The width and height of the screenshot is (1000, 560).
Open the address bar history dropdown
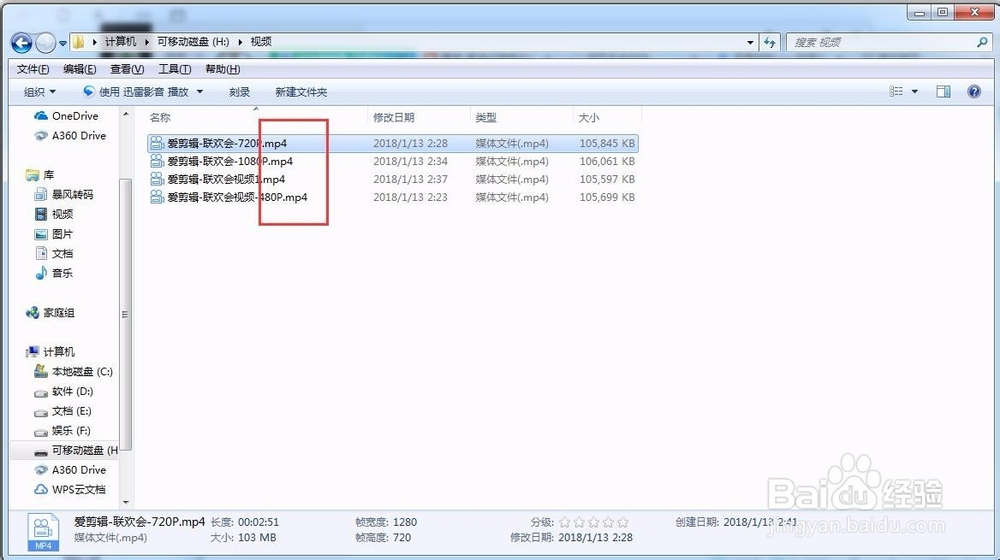pos(750,43)
